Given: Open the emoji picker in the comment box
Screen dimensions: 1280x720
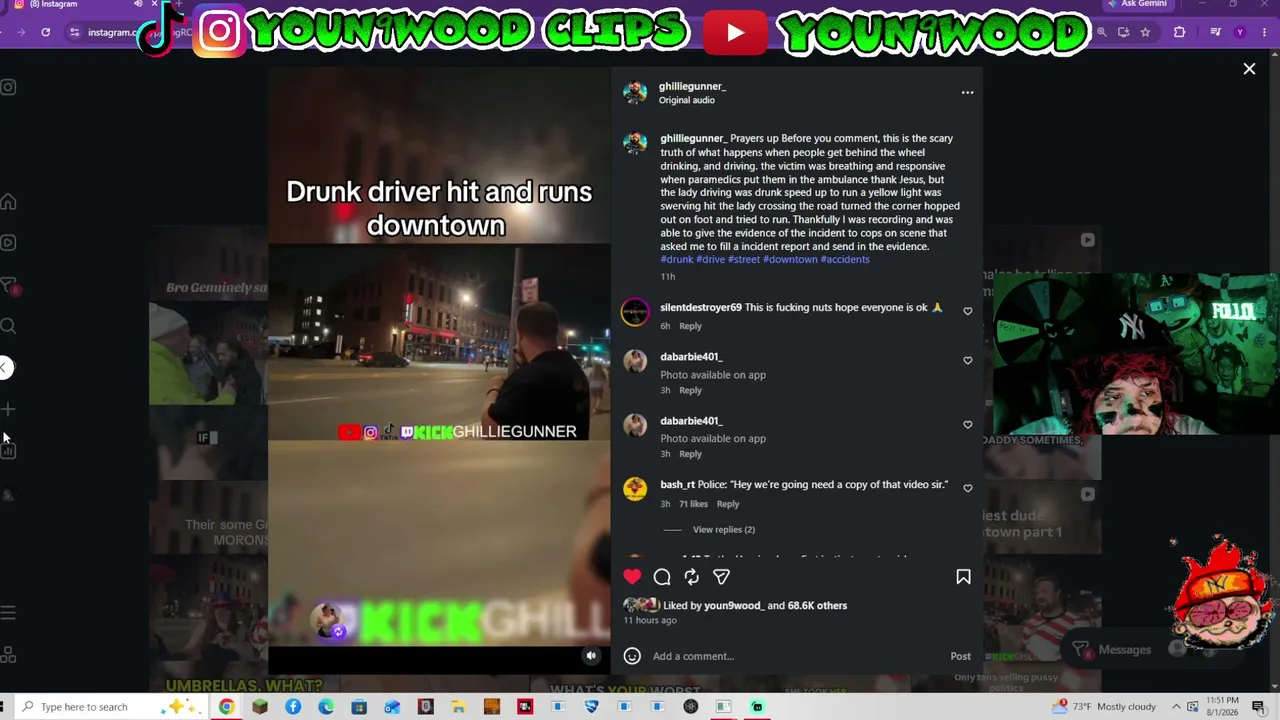Looking at the screenshot, I should coord(632,656).
